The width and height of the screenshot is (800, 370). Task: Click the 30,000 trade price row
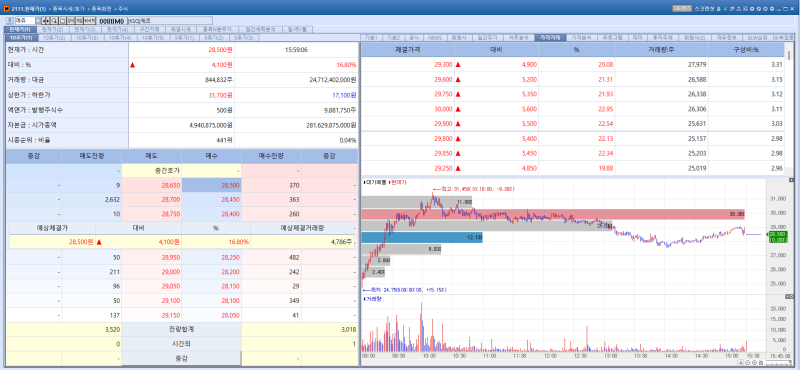point(572,109)
